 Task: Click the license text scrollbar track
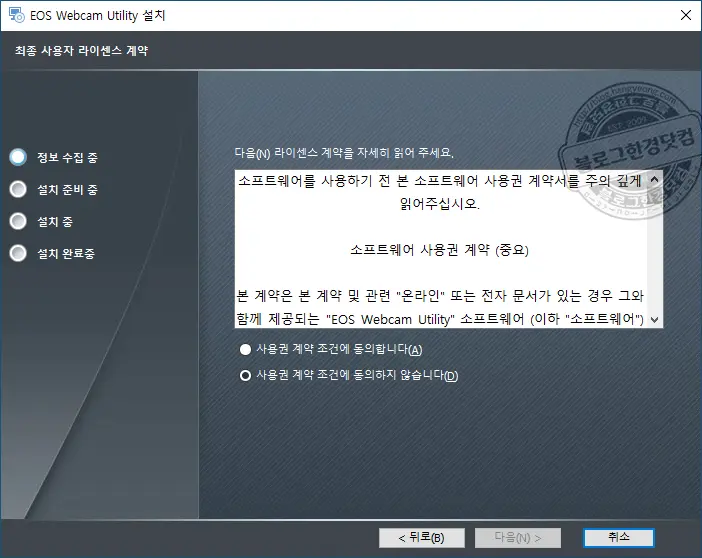tap(654, 250)
